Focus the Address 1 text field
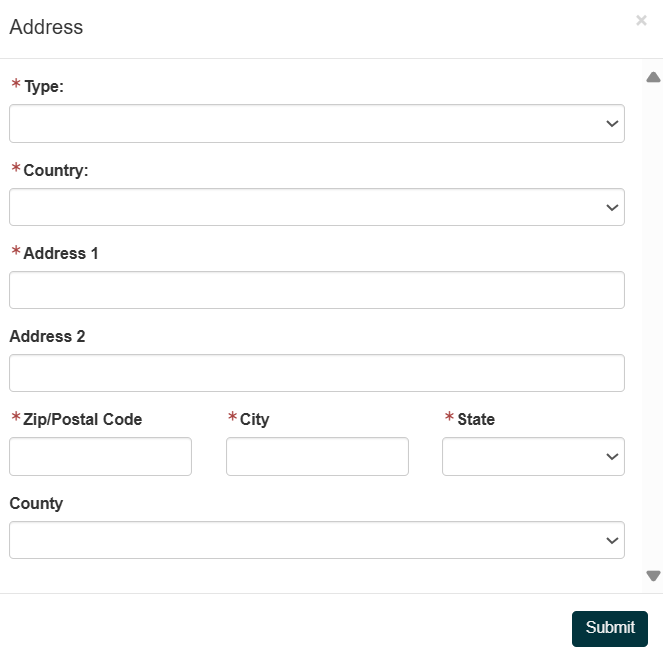The width and height of the screenshot is (663, 656). coord(316,290)
